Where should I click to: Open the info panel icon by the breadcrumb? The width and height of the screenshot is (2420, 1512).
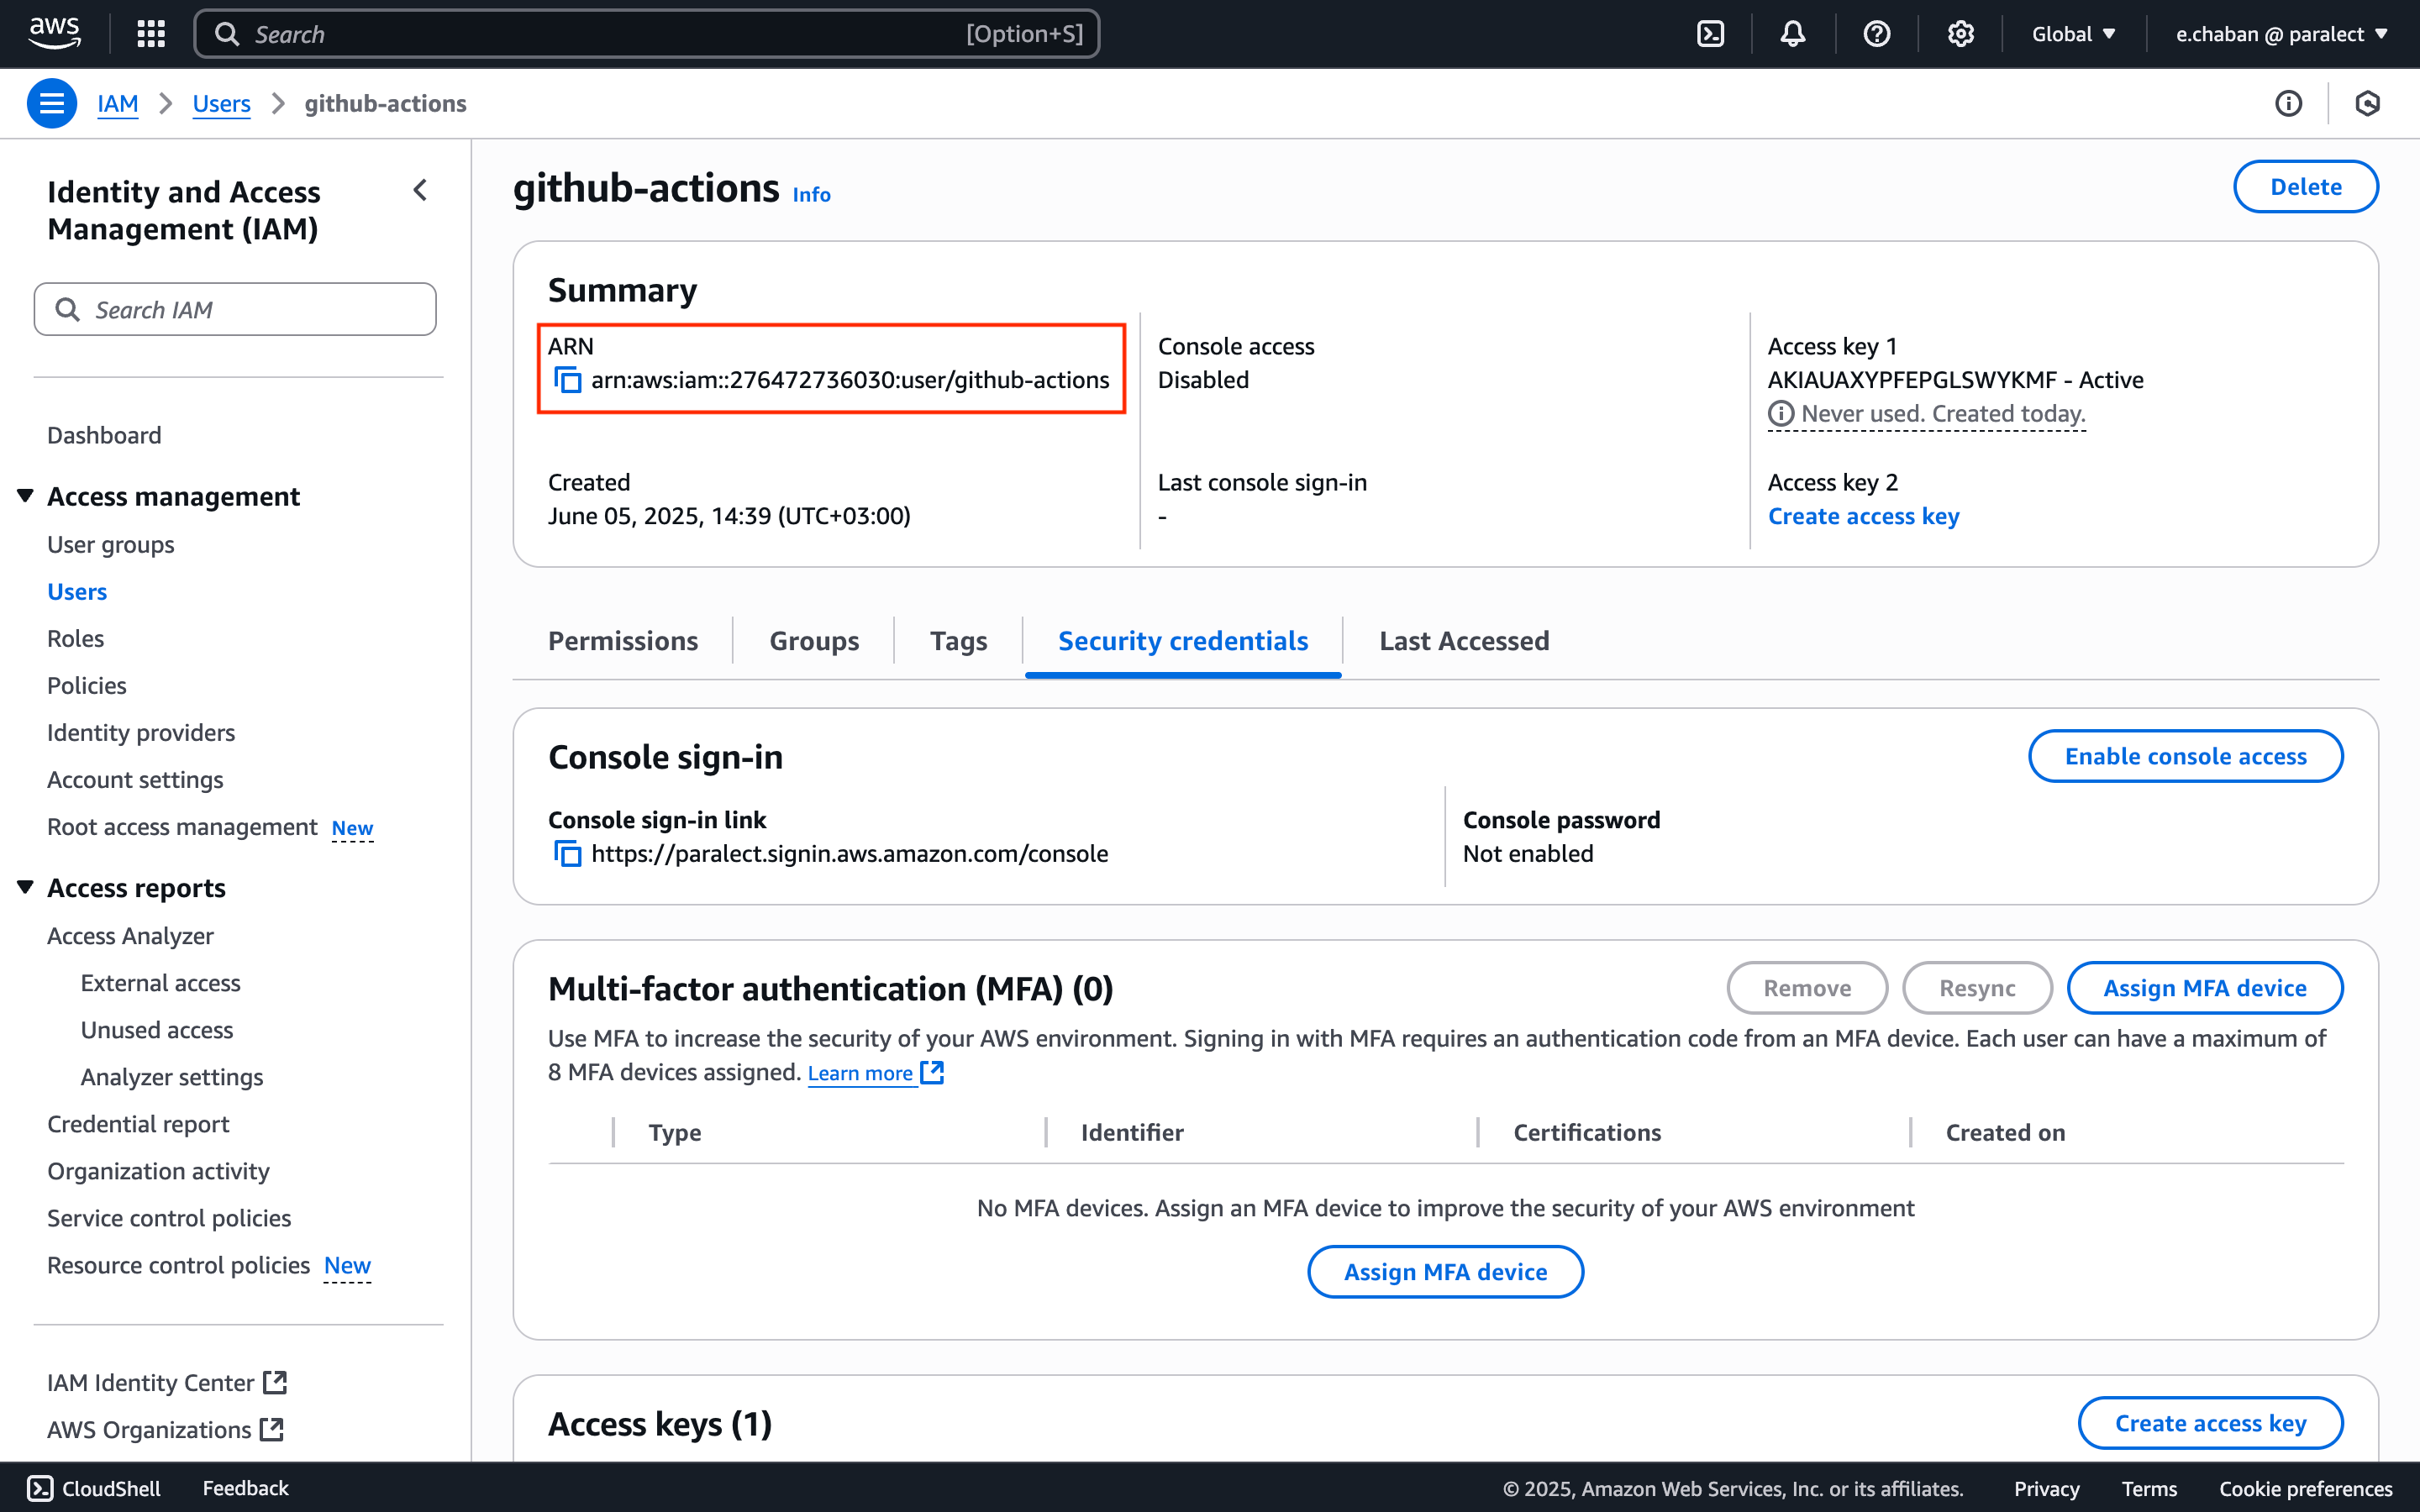(2288, 103)
